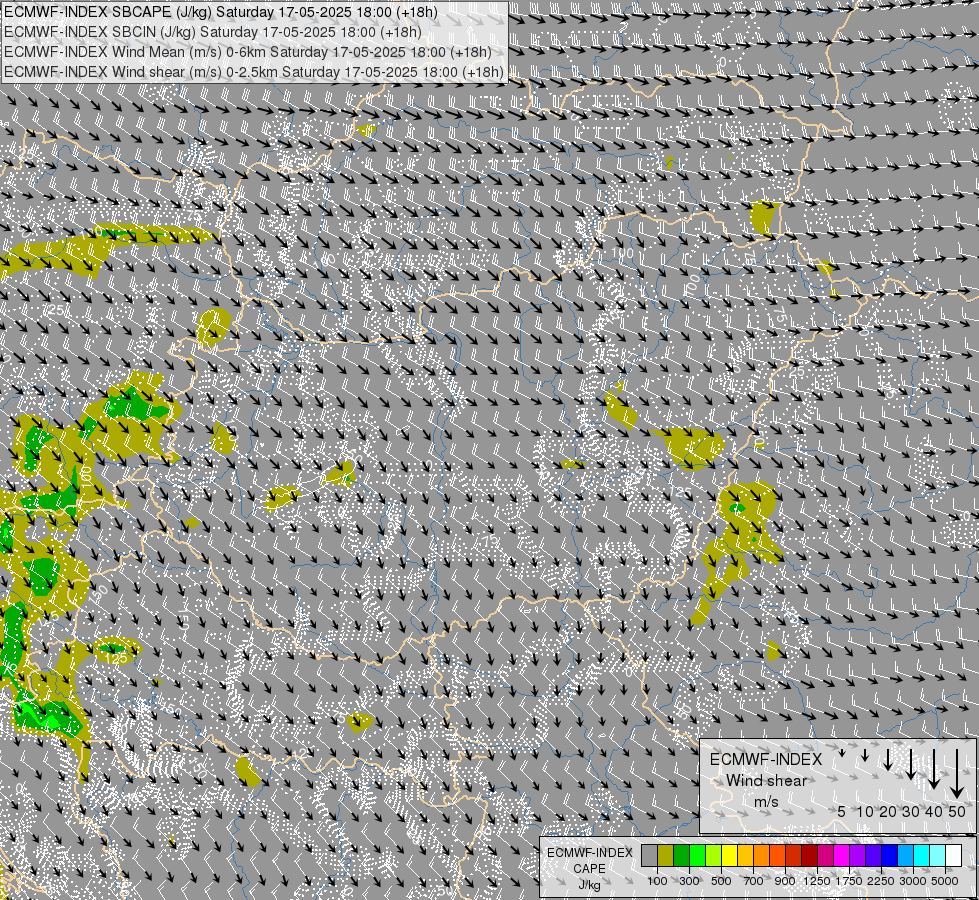Select the pure blue CAPE legend swatch

(890, 856)
